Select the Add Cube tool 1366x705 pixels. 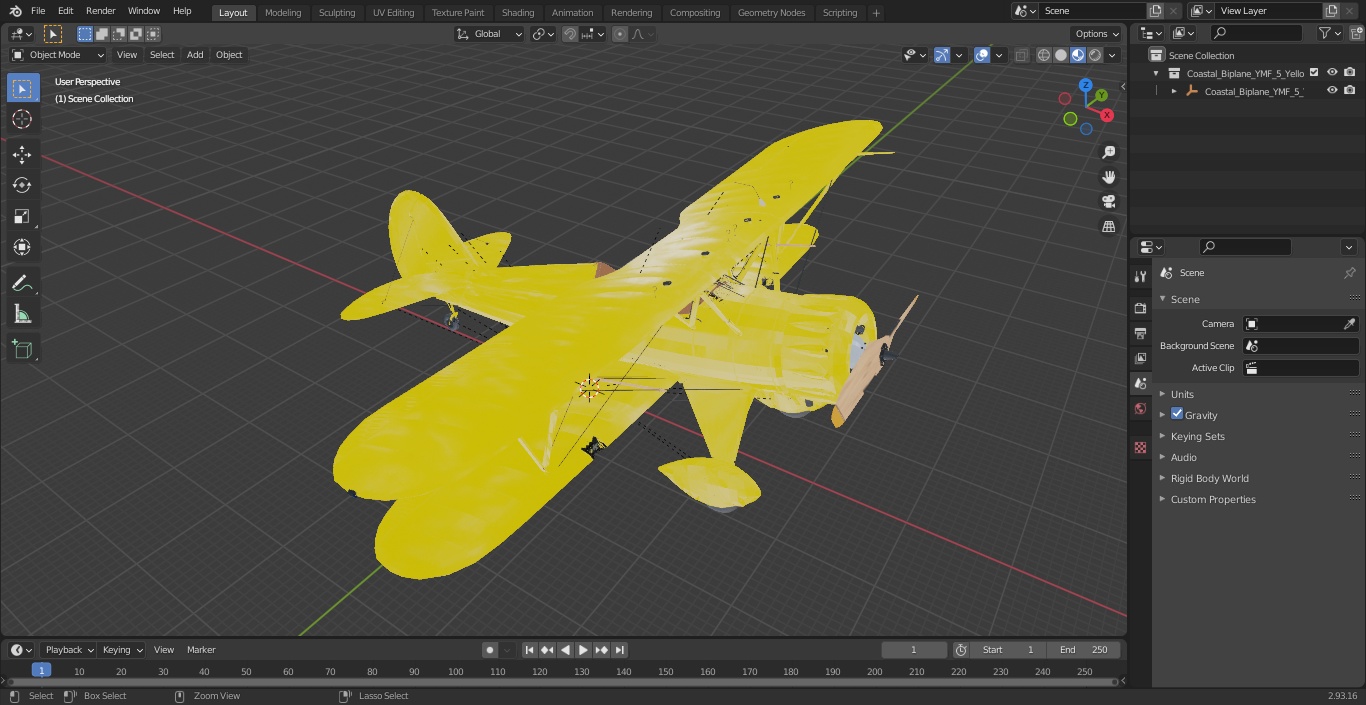(x=22, y=350)
